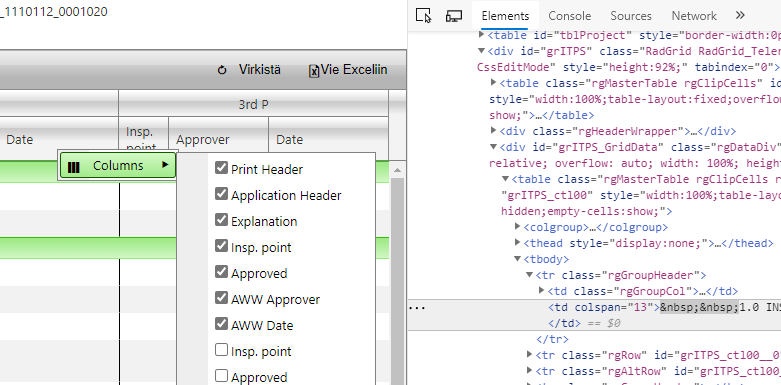Expand the colgroup element node
781x385 pixels.
click(518, 227)
